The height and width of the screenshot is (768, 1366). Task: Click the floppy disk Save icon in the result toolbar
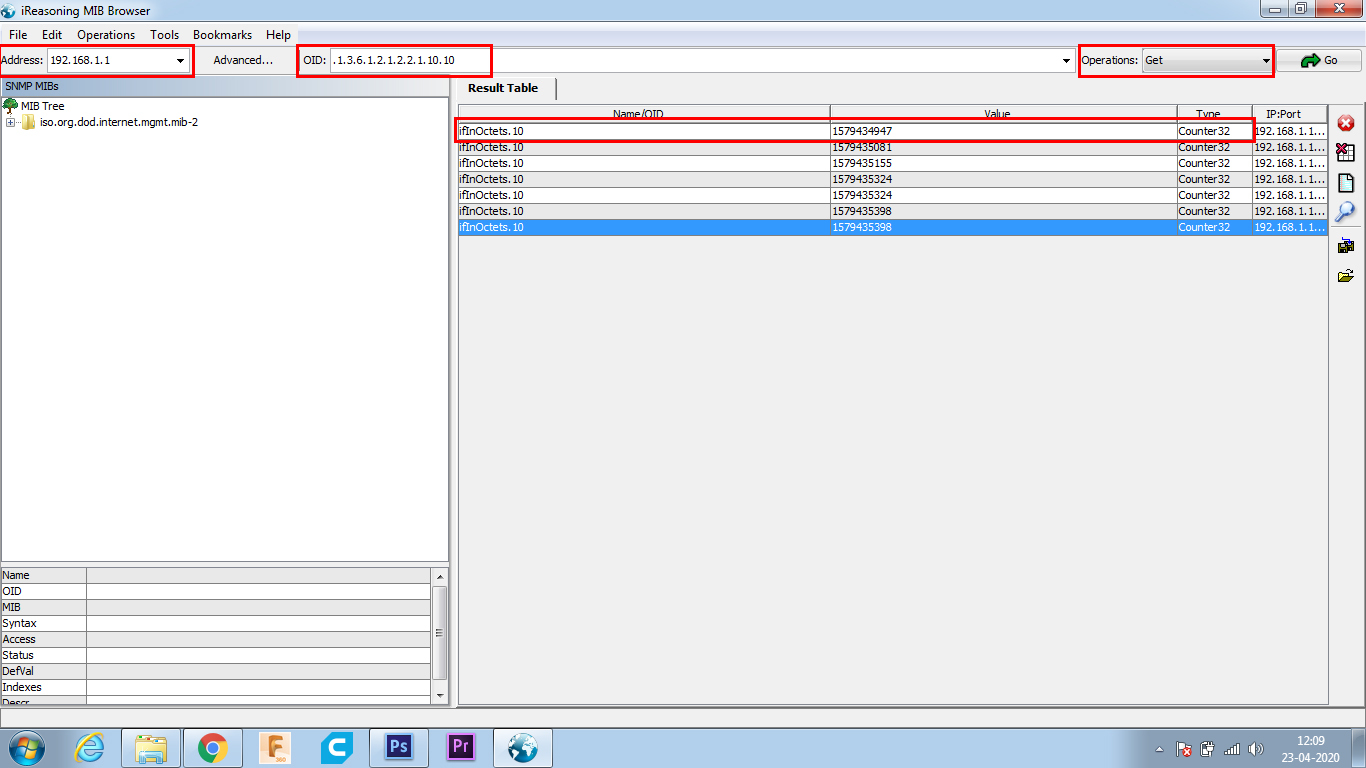point(1346,246)
